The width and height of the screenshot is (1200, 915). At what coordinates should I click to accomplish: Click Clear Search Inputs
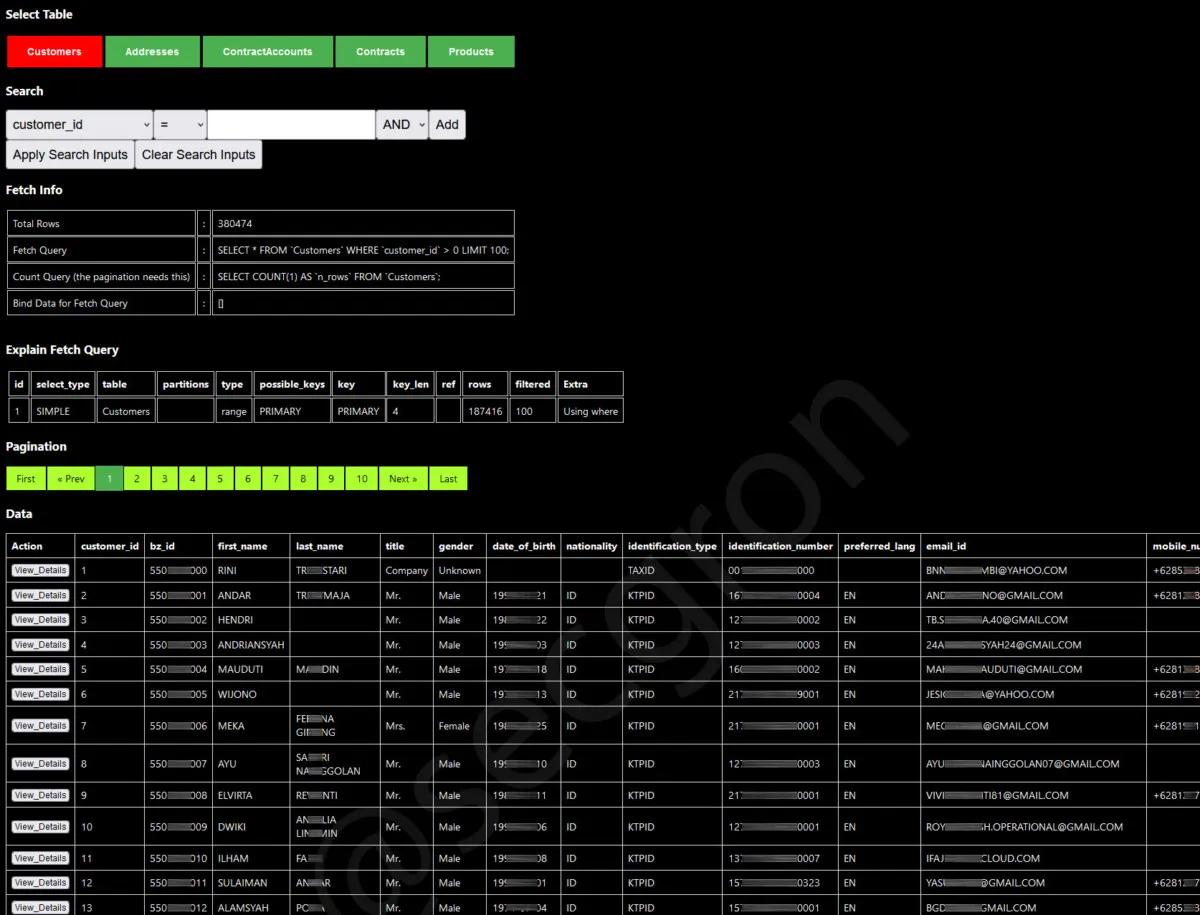pyautogui.click(x=198, y=155)
